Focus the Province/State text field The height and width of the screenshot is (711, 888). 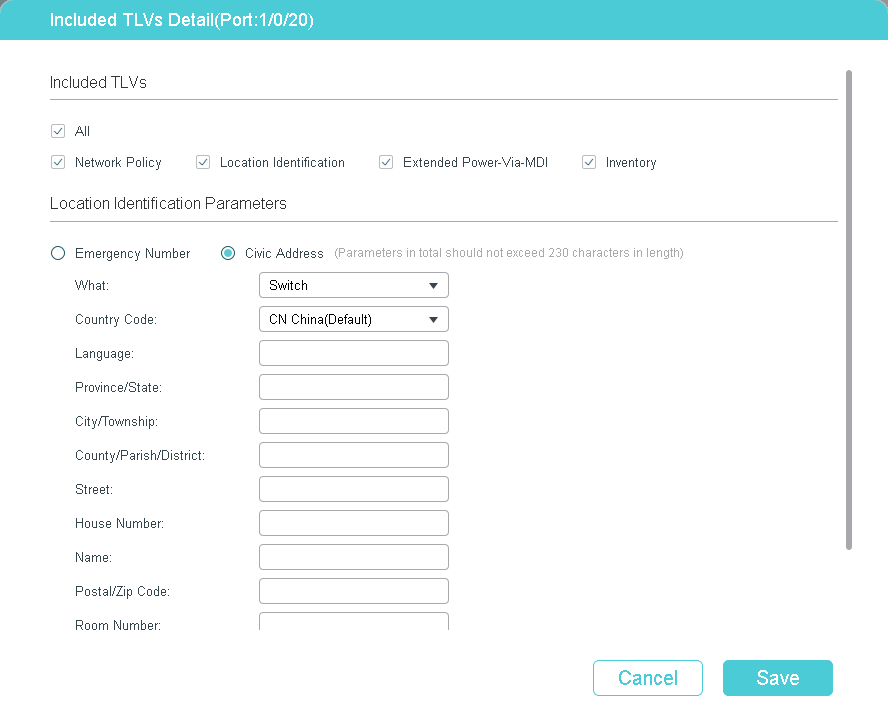(353, 387)
